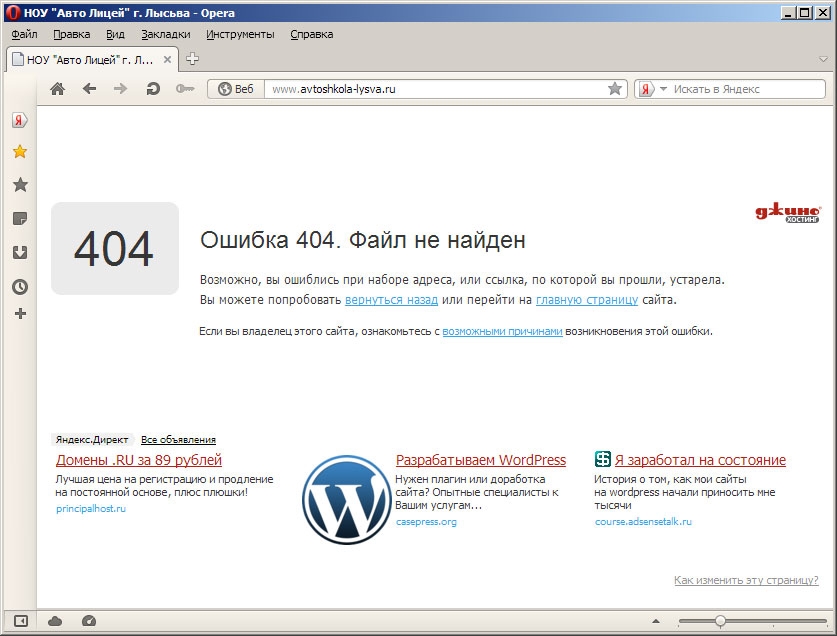This screenshot has height=636, width=837.
Task: Click the WordPress logo ad image
Action: pyautogui.click(x=346, y=499)
